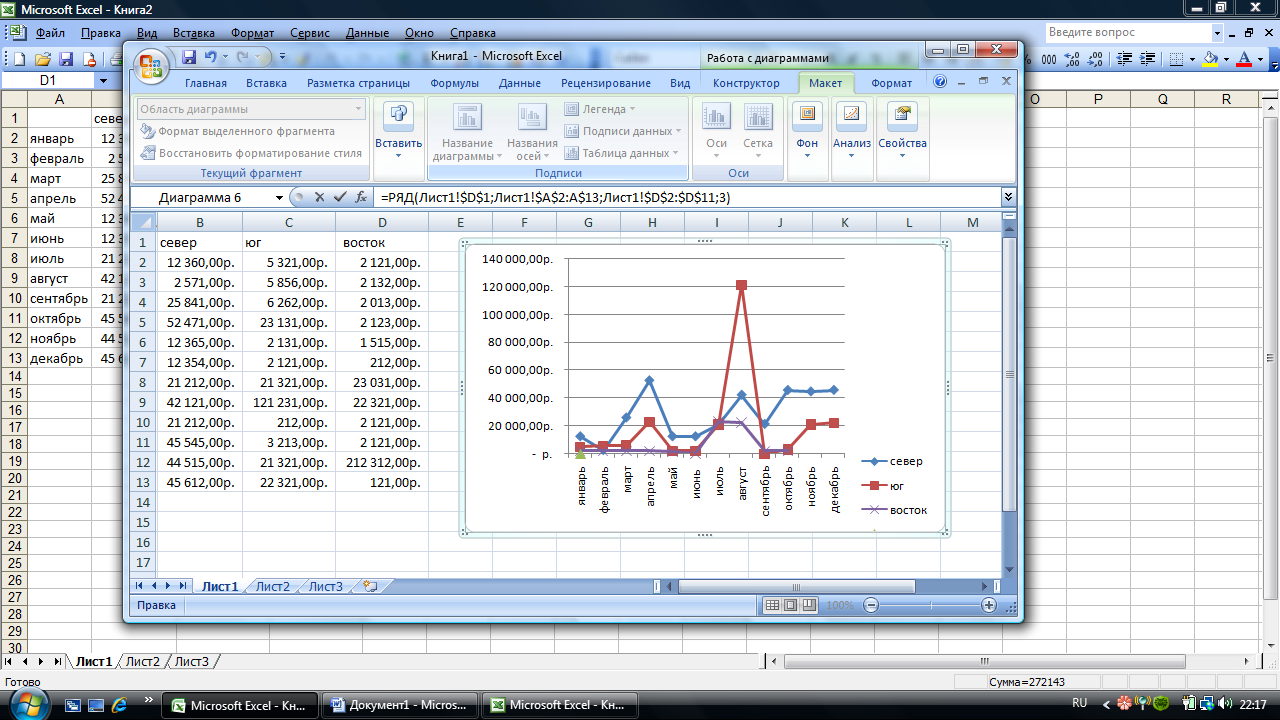1280x720 pixels.
Task: Click insert new sheet tab icon
Action: click(x=370, y=586)
